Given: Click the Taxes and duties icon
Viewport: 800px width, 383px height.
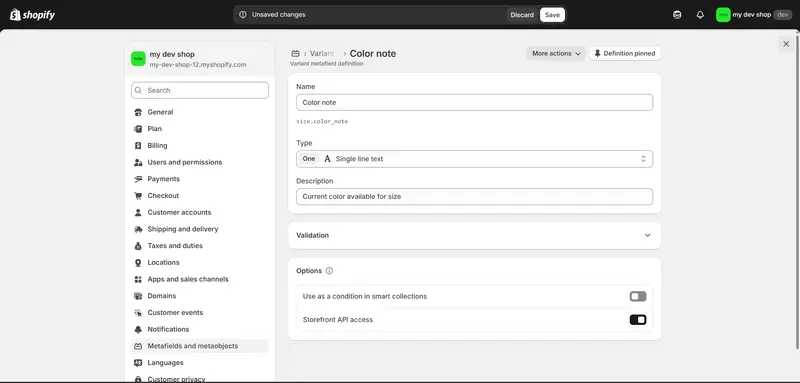Looking at the screenshot, I should pos(138,246).
